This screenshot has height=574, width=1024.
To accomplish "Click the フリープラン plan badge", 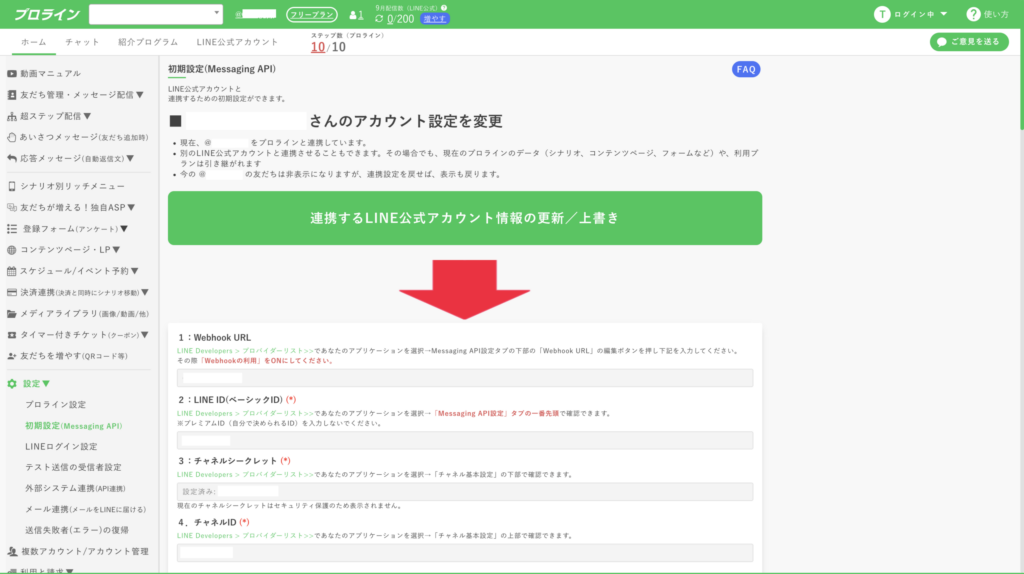I will (312, 14).
